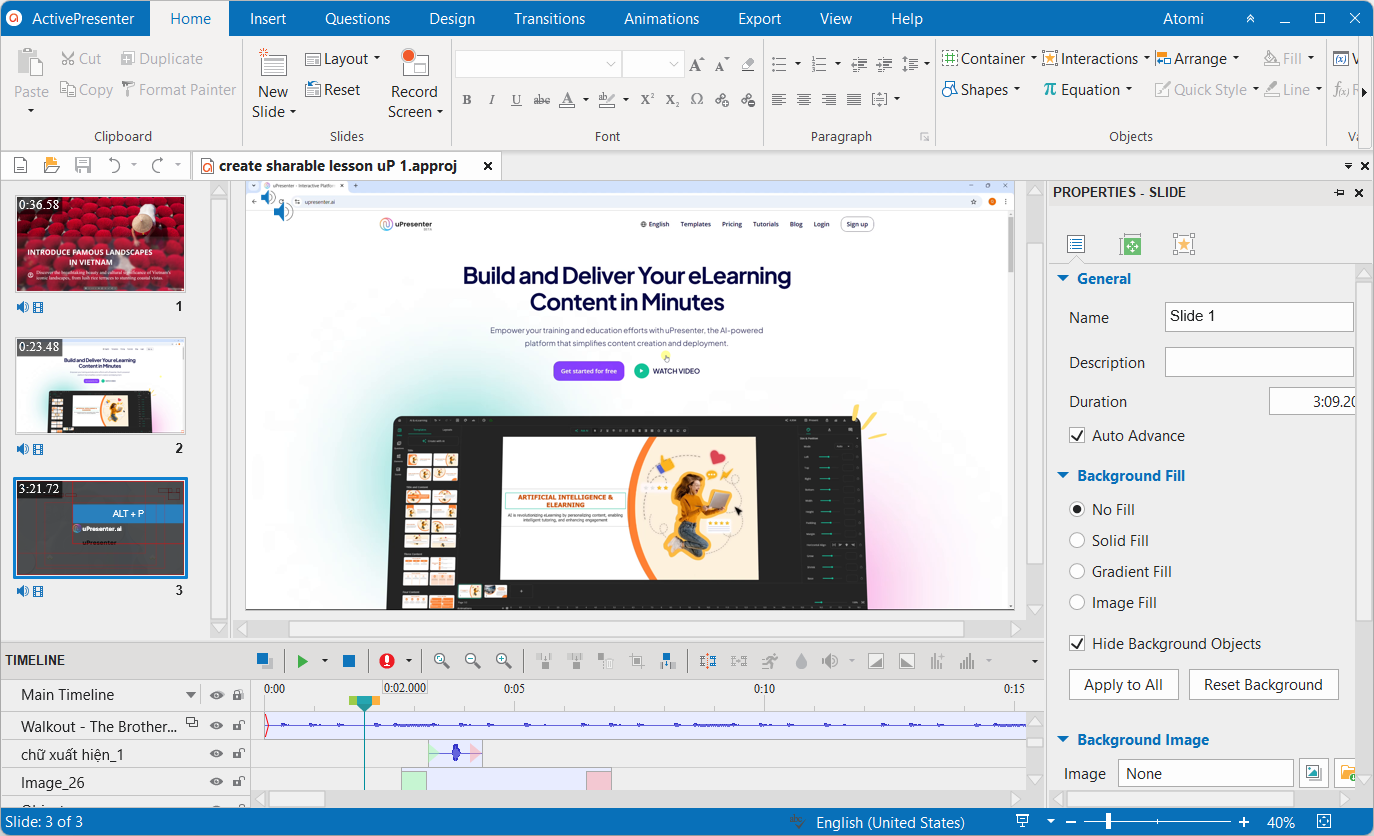Stop timeline playback

[x=349, y=661]
